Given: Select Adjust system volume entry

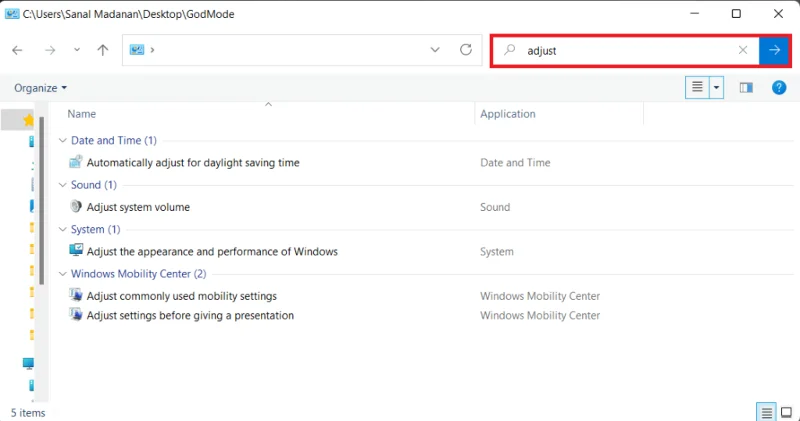Looking at the screenshot, I should click(138, 207).
